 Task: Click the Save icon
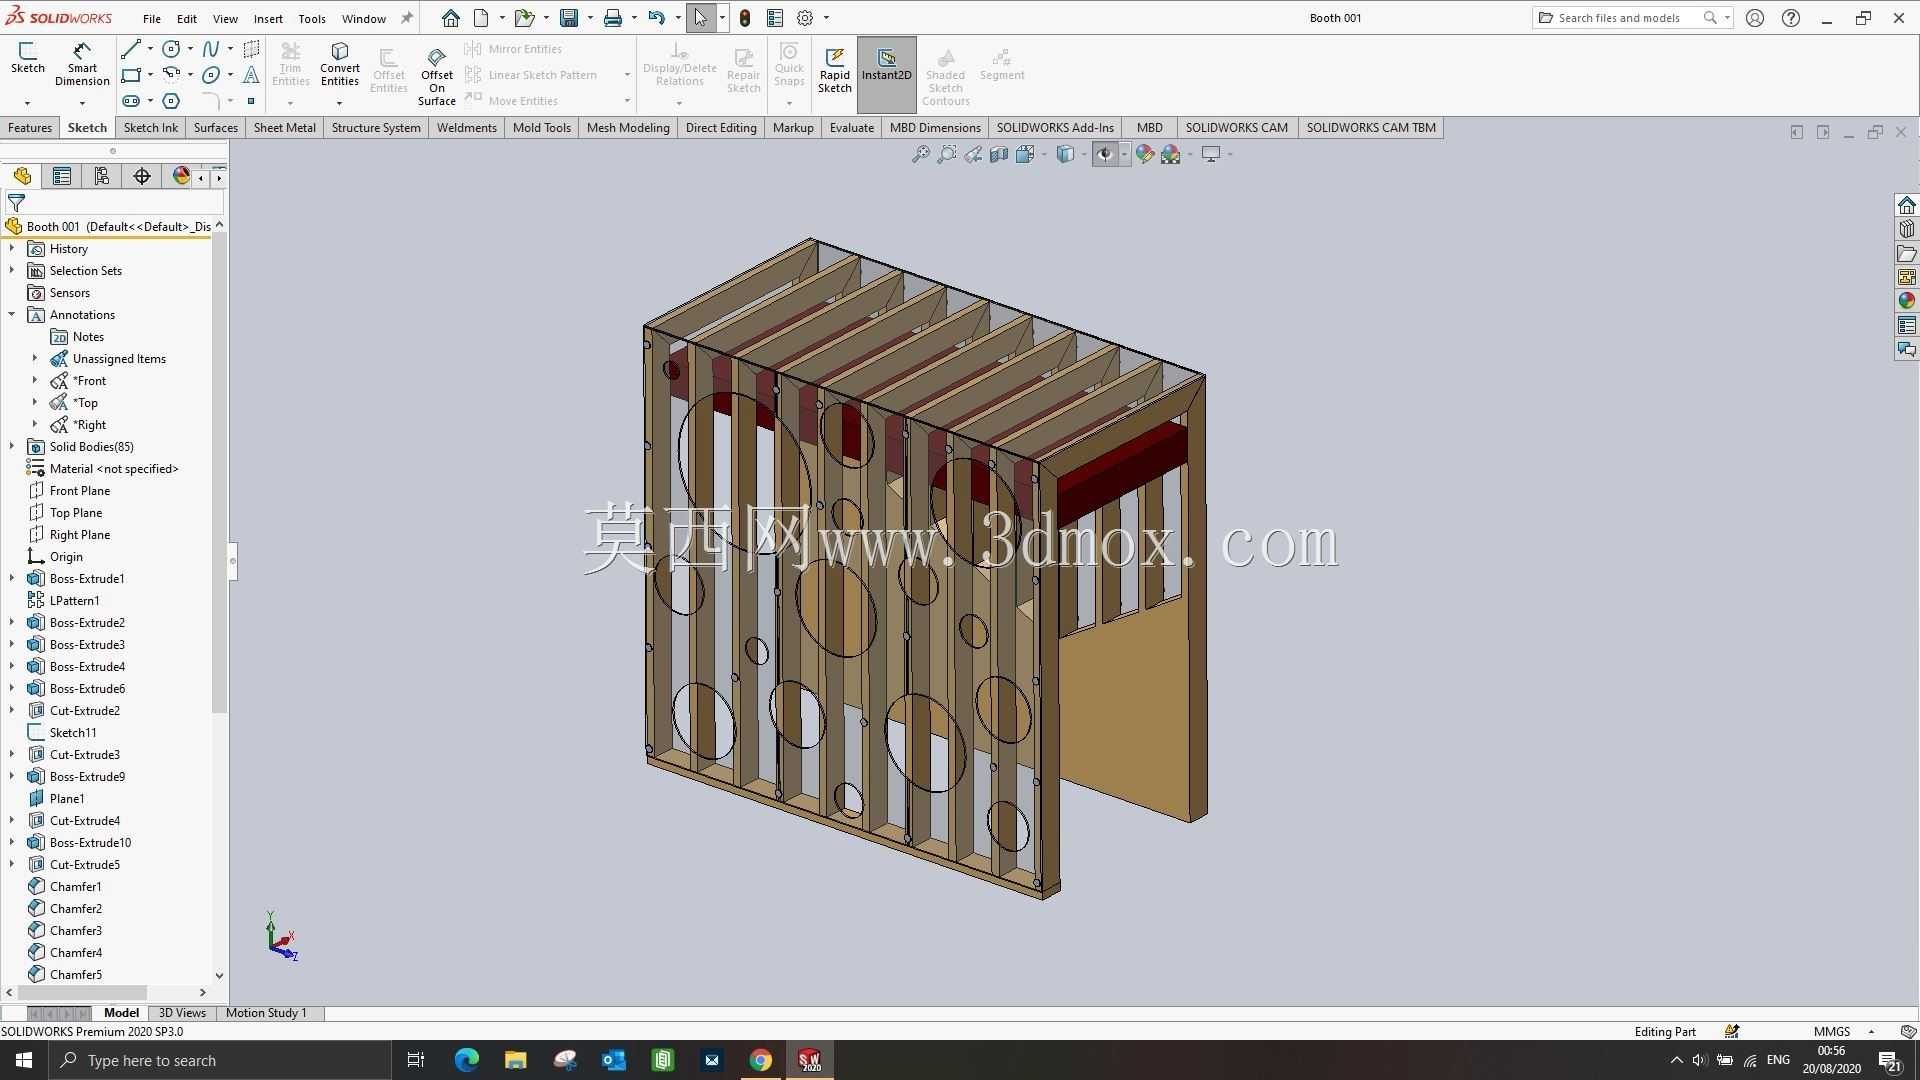(569, 18)
